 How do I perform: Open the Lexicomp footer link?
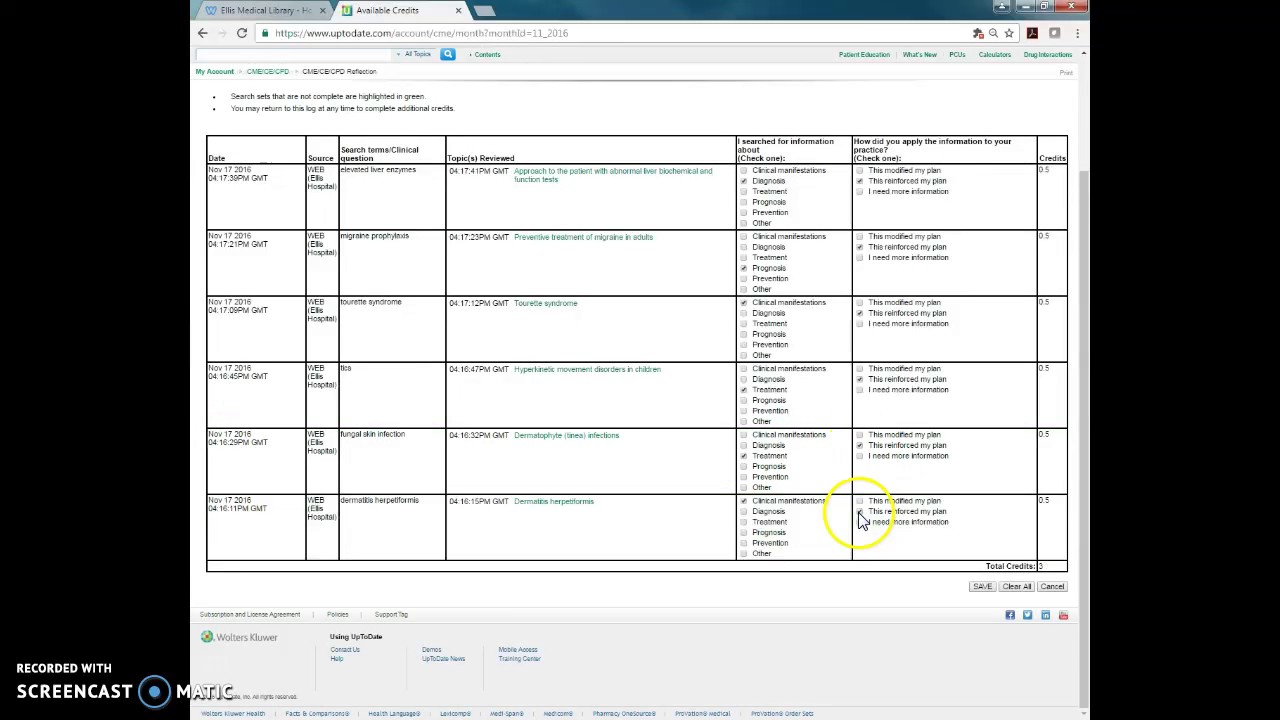[x=455, y=714]
